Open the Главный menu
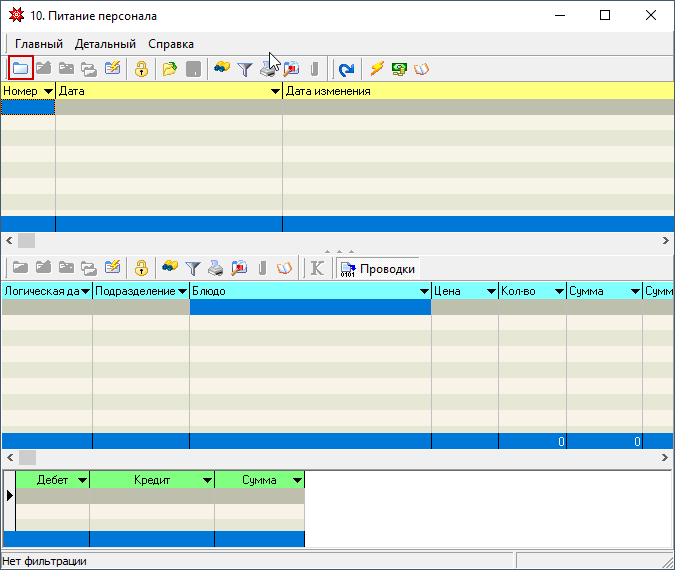The width and height of the screenshot is (675, 570). [39, 44]
